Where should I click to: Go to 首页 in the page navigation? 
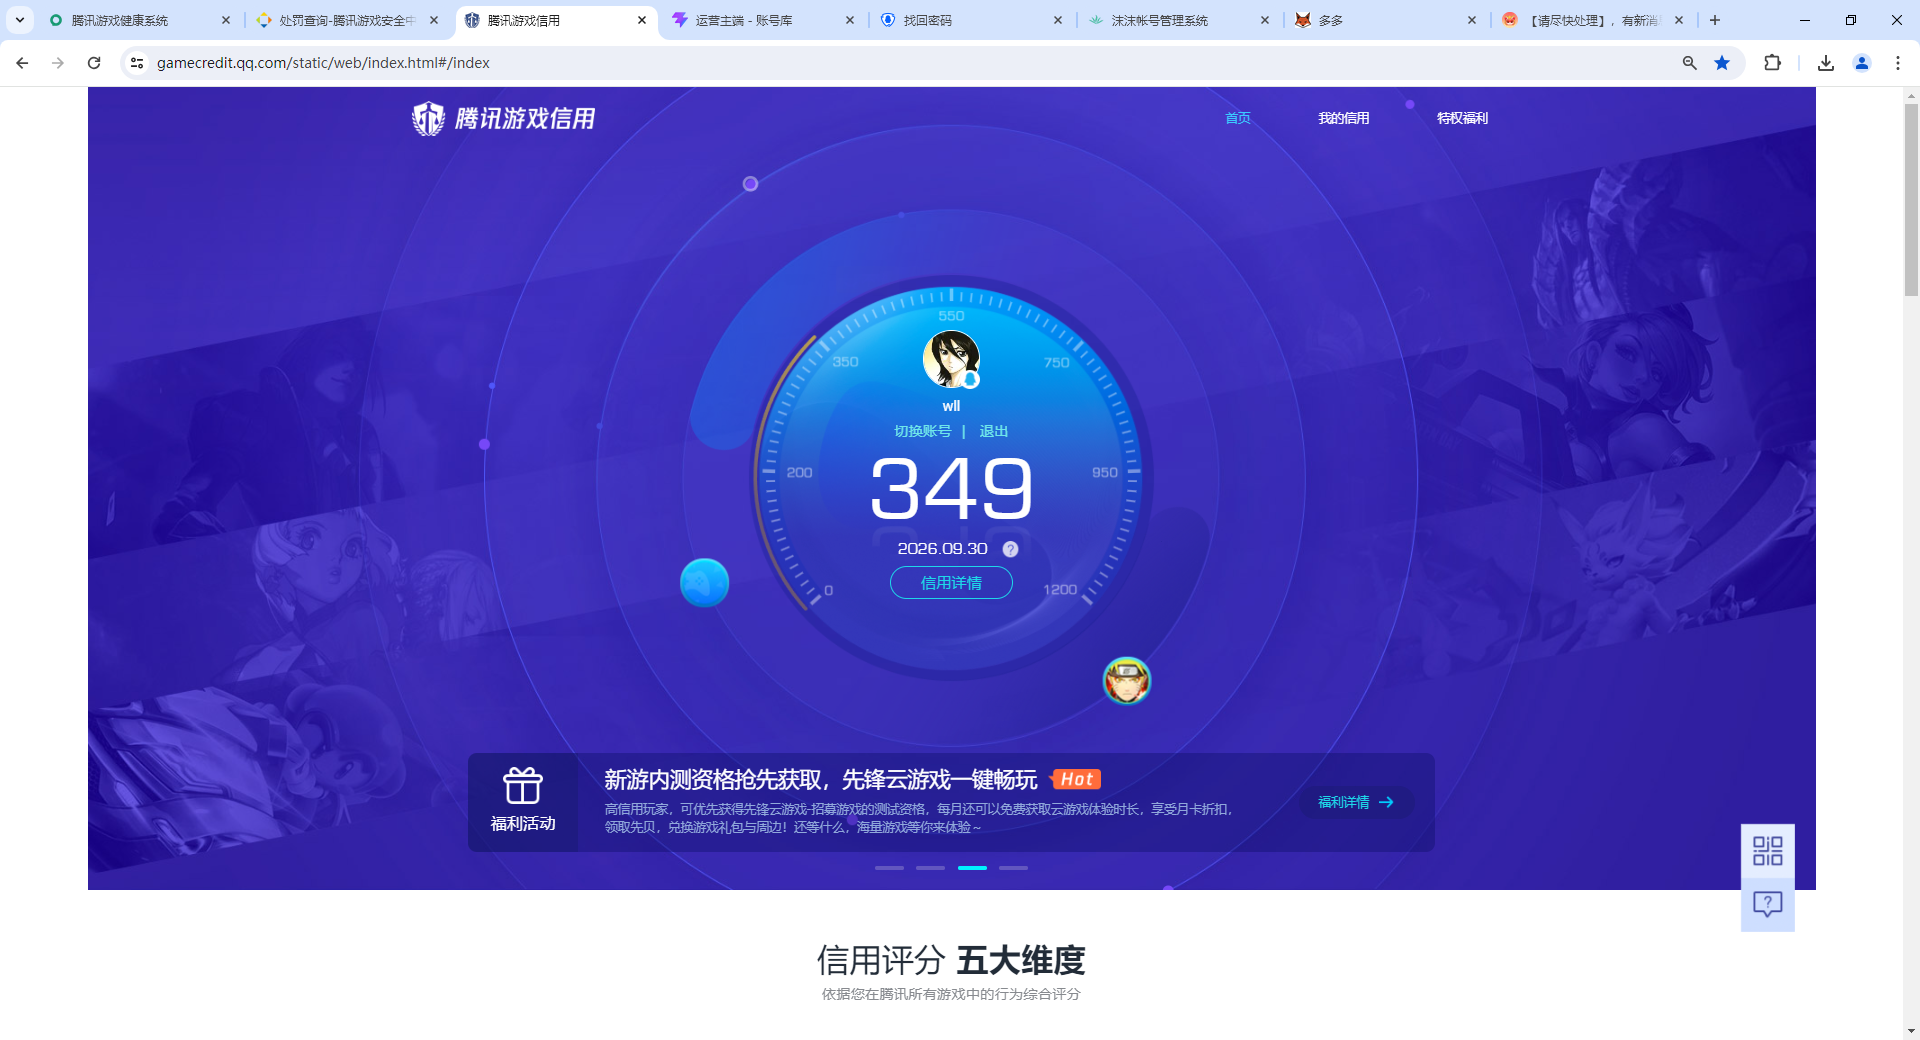1238,118
